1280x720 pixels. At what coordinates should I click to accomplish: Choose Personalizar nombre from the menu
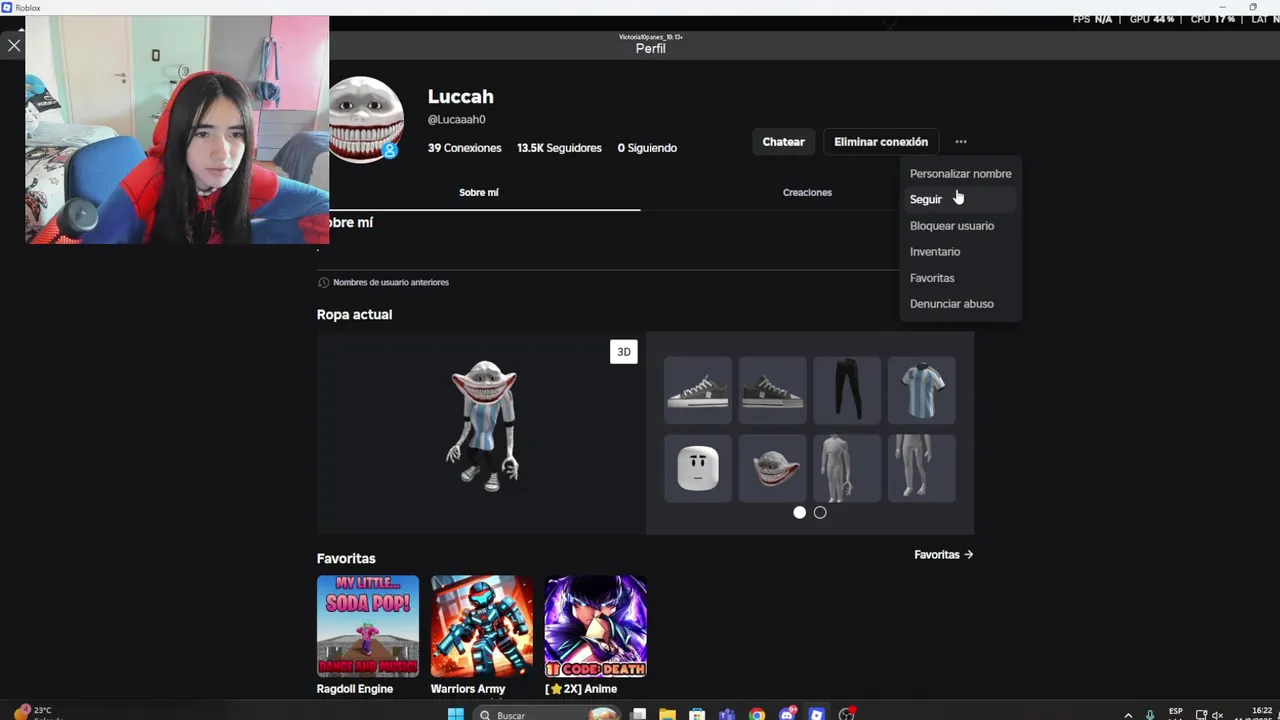960,174
